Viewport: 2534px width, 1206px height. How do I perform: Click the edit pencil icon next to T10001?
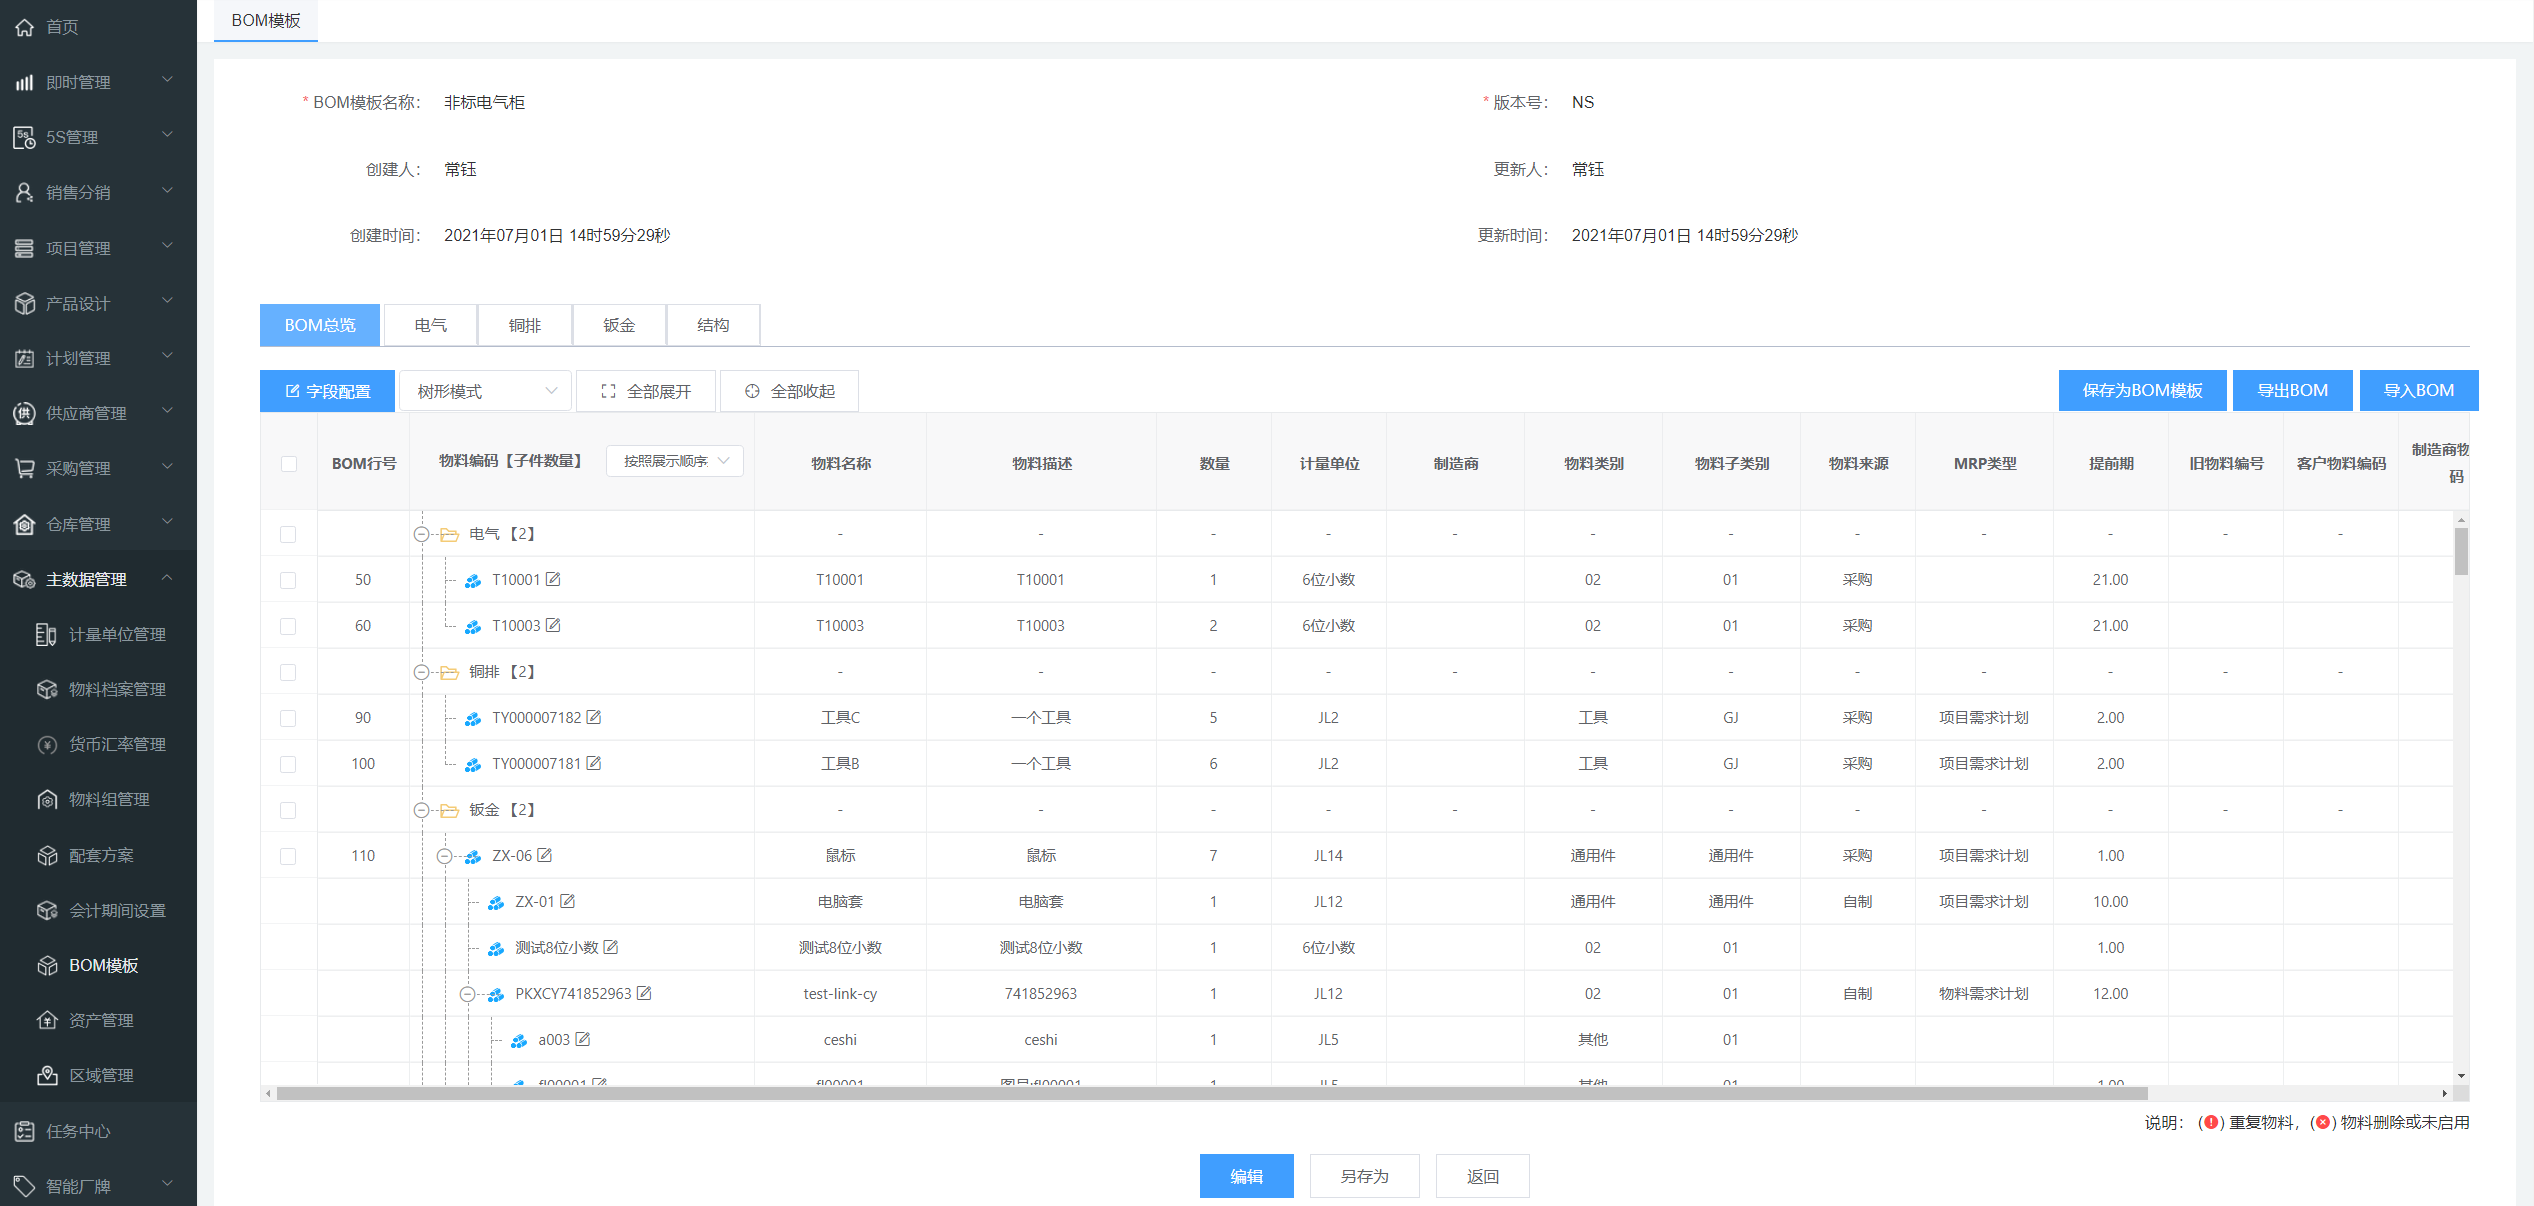(x=553, y=579)
